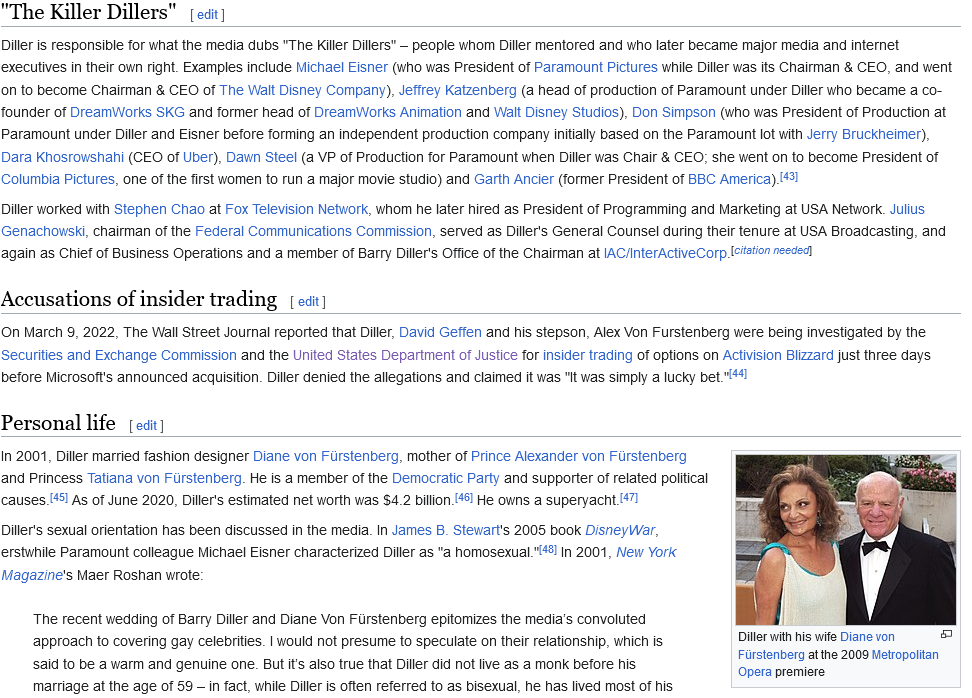
Task: Open the Paramount Pictures link
Action: tap(596, 68)
